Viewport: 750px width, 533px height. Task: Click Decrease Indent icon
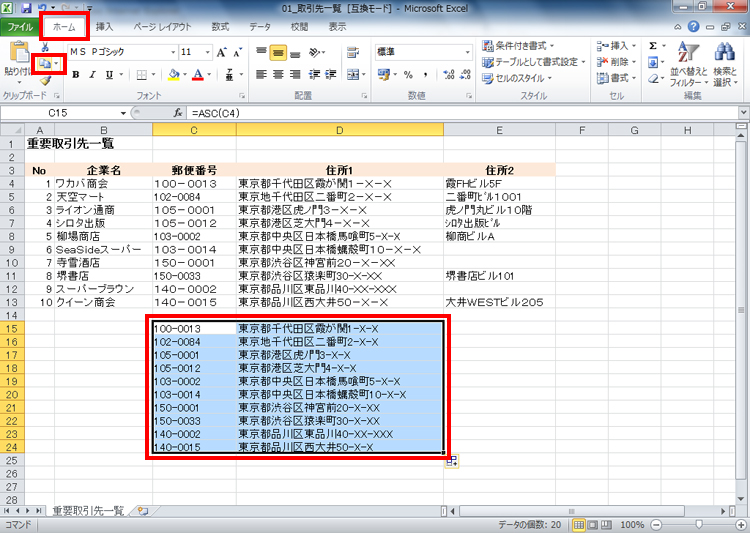(314, 75)
